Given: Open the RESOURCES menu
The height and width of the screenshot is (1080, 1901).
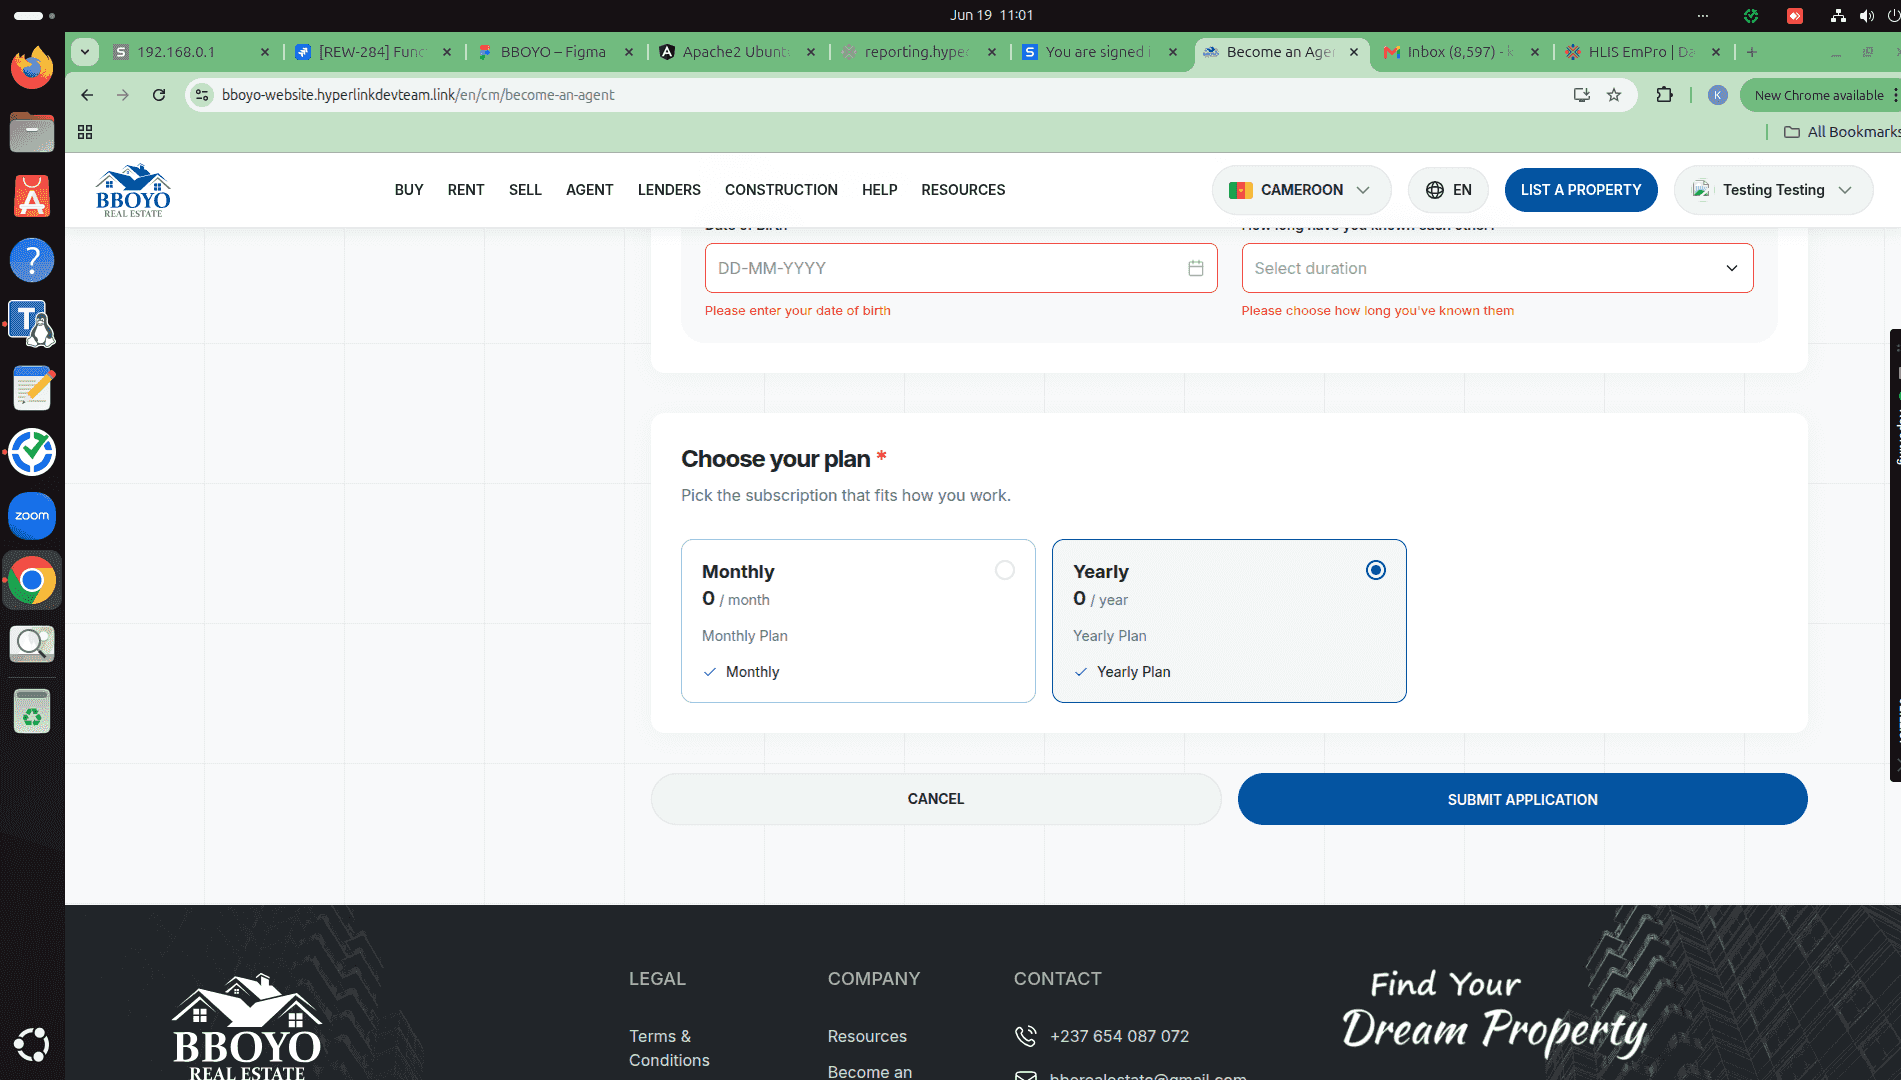Looking at the screenshot, I should 963,190.
